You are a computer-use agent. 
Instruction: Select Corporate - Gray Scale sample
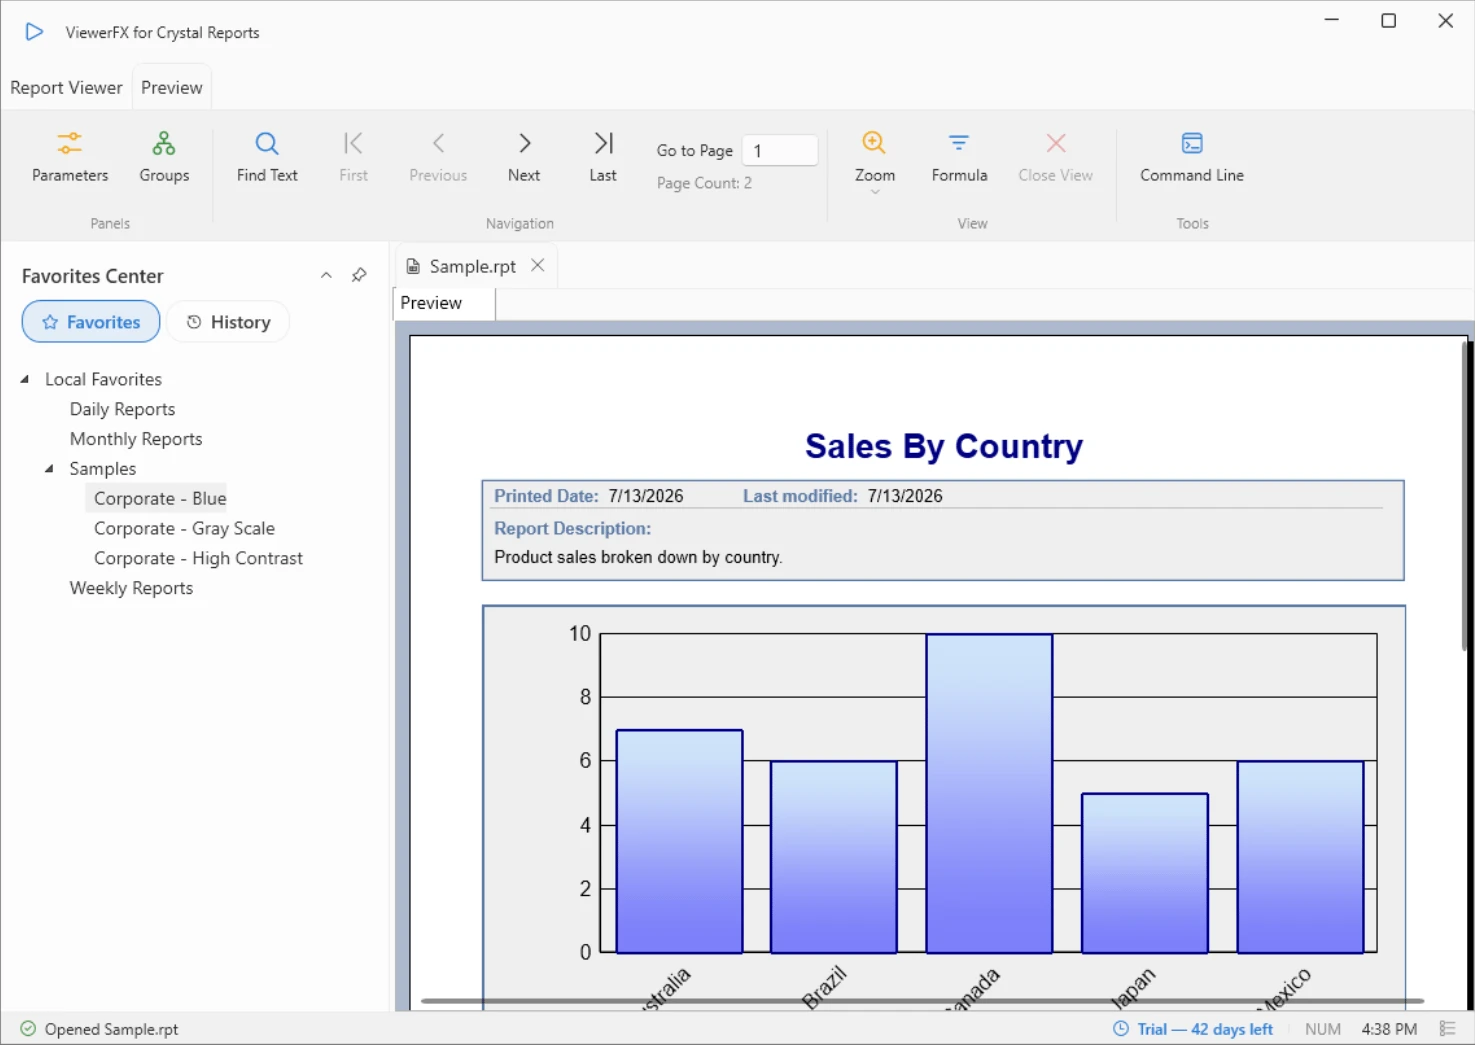pyautogui.click(x=184, y=528)
